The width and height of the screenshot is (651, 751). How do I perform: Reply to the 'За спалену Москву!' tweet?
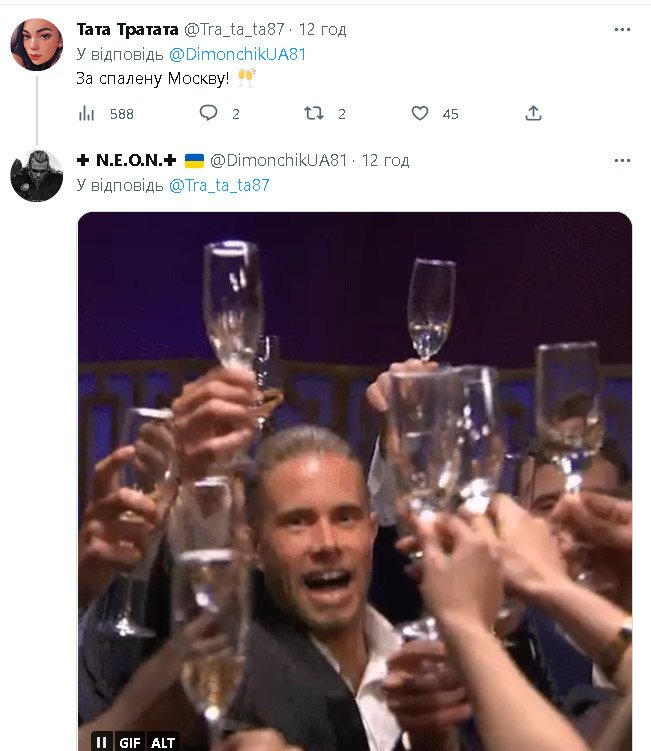(x=208, y=114)
